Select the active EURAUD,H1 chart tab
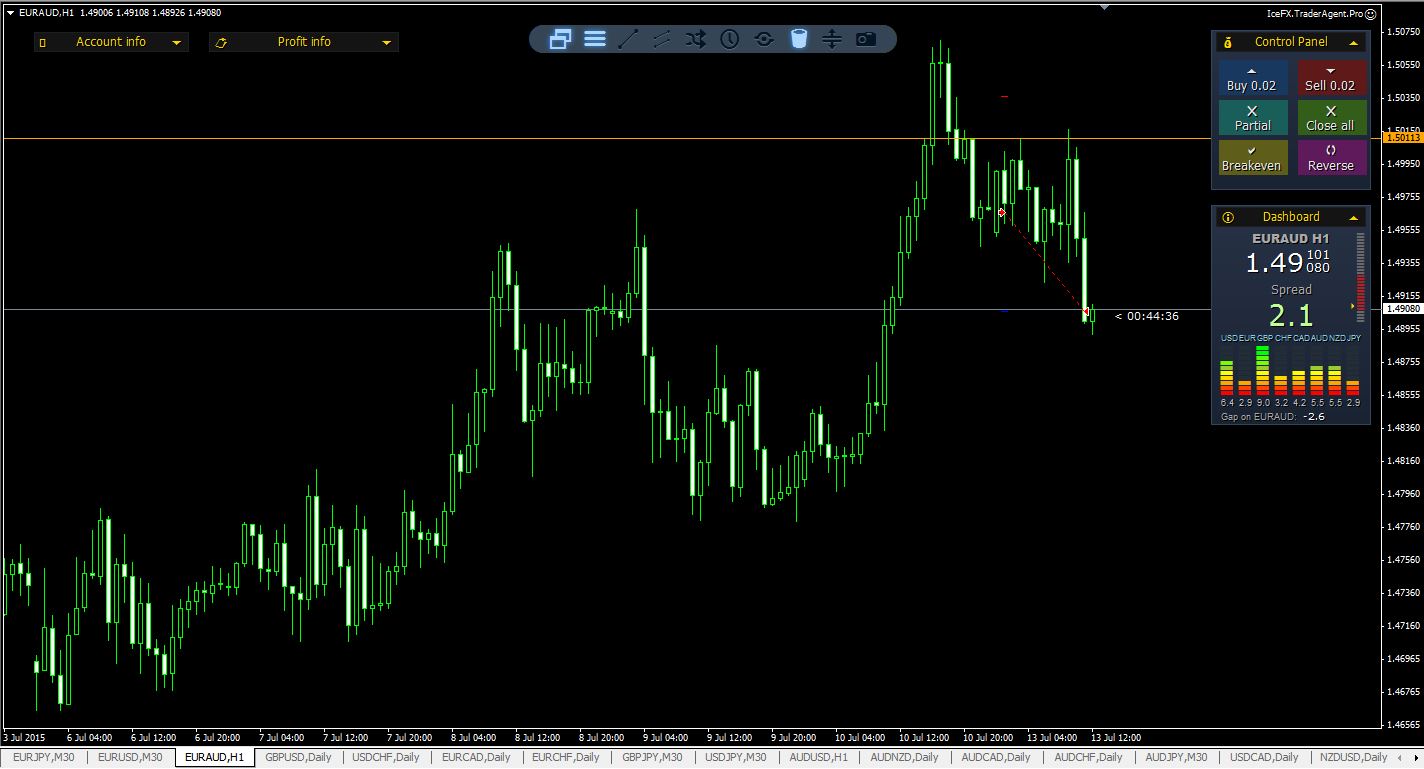 (x=215, y=757)
